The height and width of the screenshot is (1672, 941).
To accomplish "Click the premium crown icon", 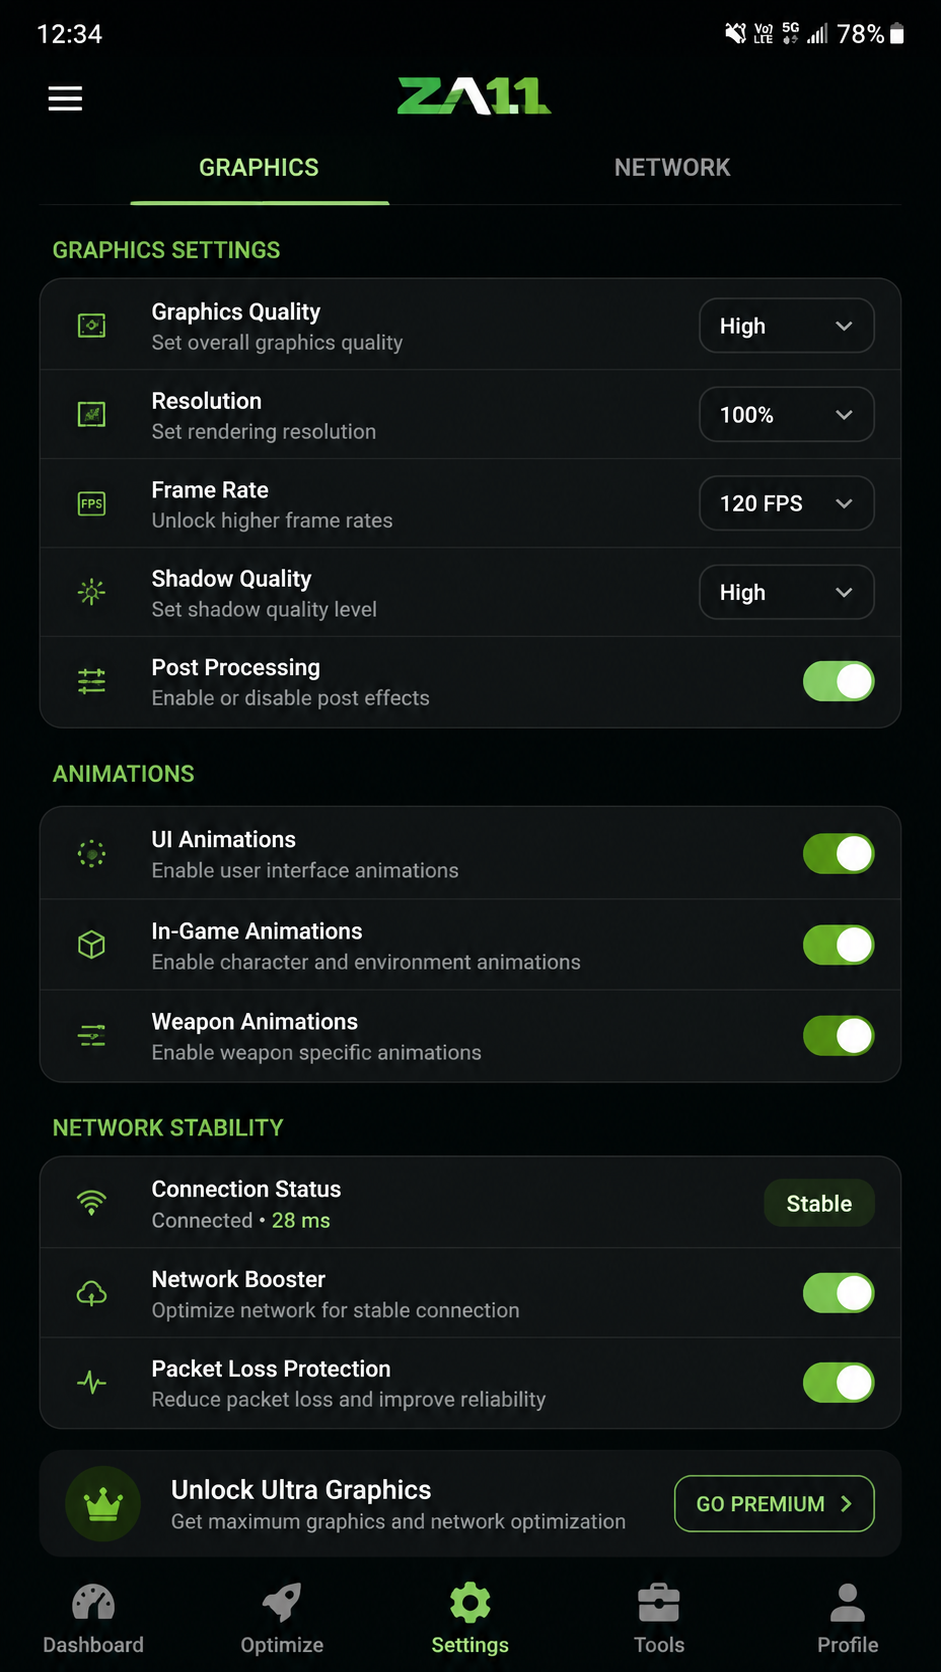I will tap(103, 1503).
